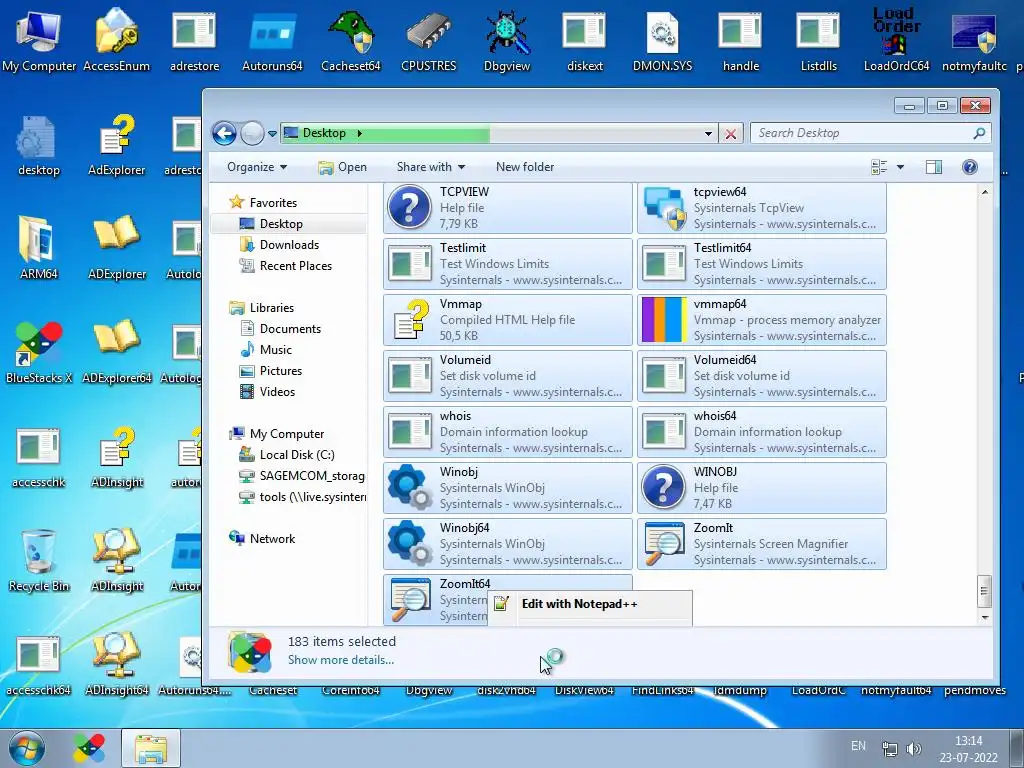
Task: Open the volume speaker tray icon
Action: [x=914, y=748]
